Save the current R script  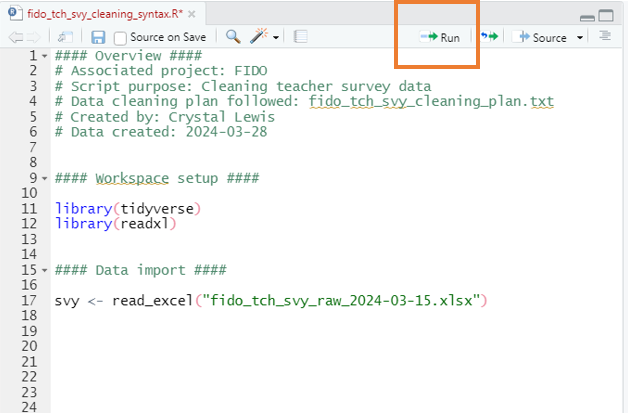click(x=98, y=37)
